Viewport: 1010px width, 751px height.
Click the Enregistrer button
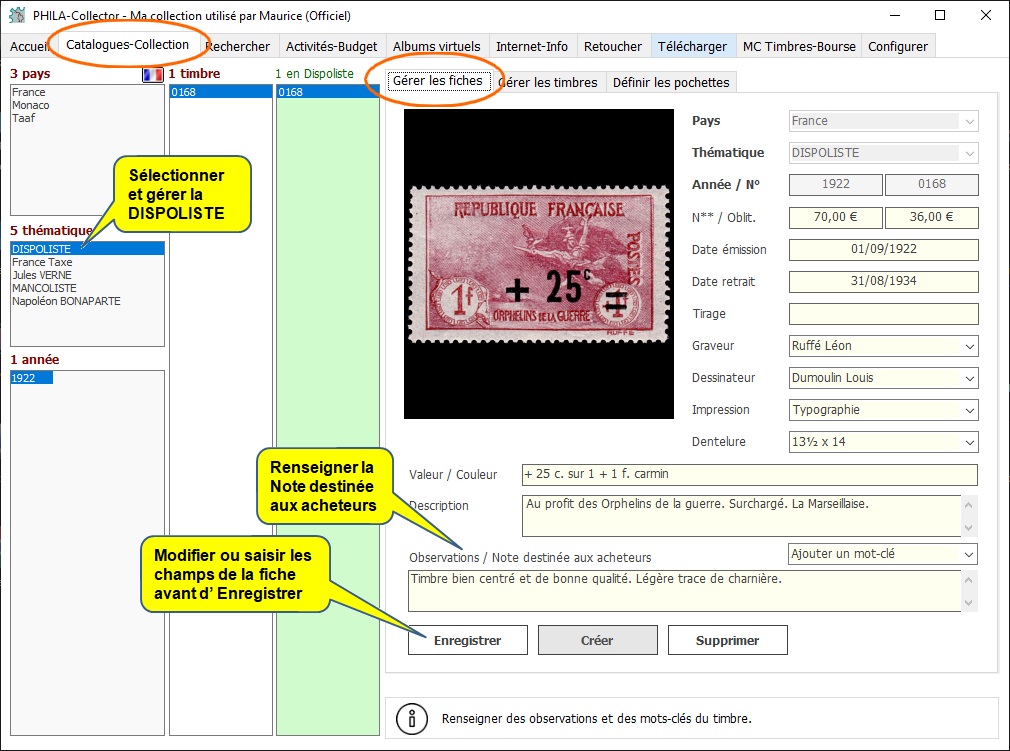[468, 640]
